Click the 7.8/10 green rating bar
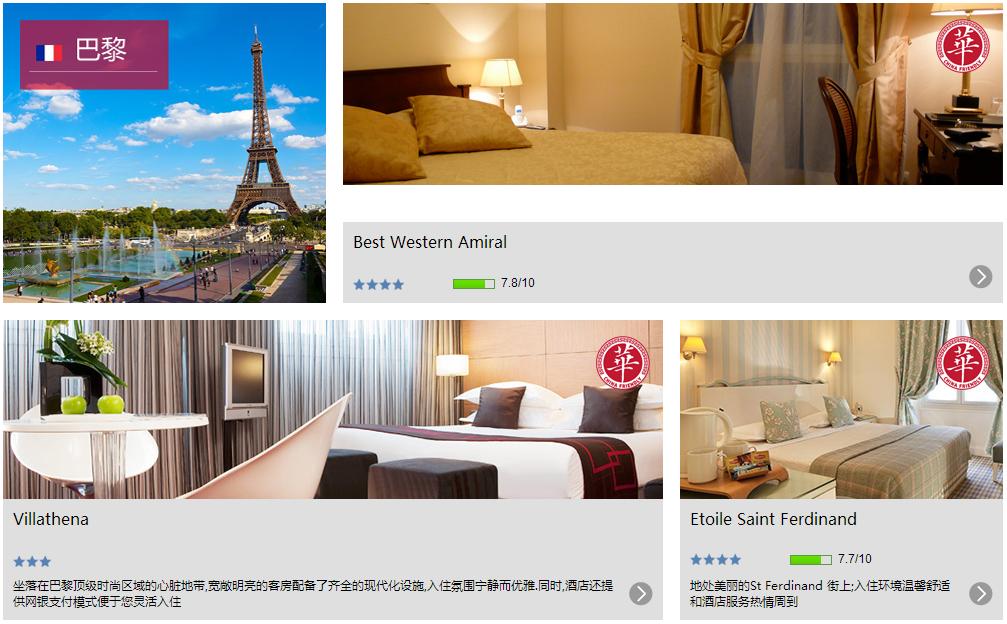1007x624 pixels. (x=473, y=284)
